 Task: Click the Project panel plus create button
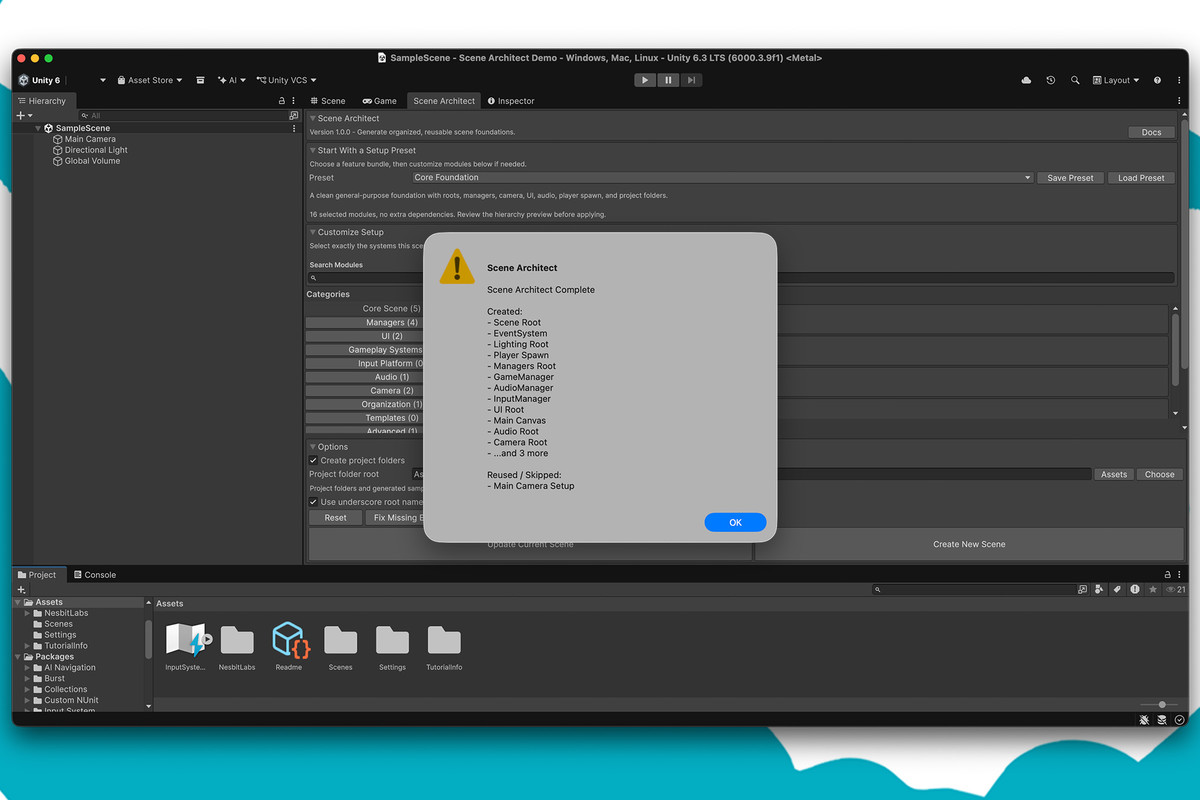point(21,590)
